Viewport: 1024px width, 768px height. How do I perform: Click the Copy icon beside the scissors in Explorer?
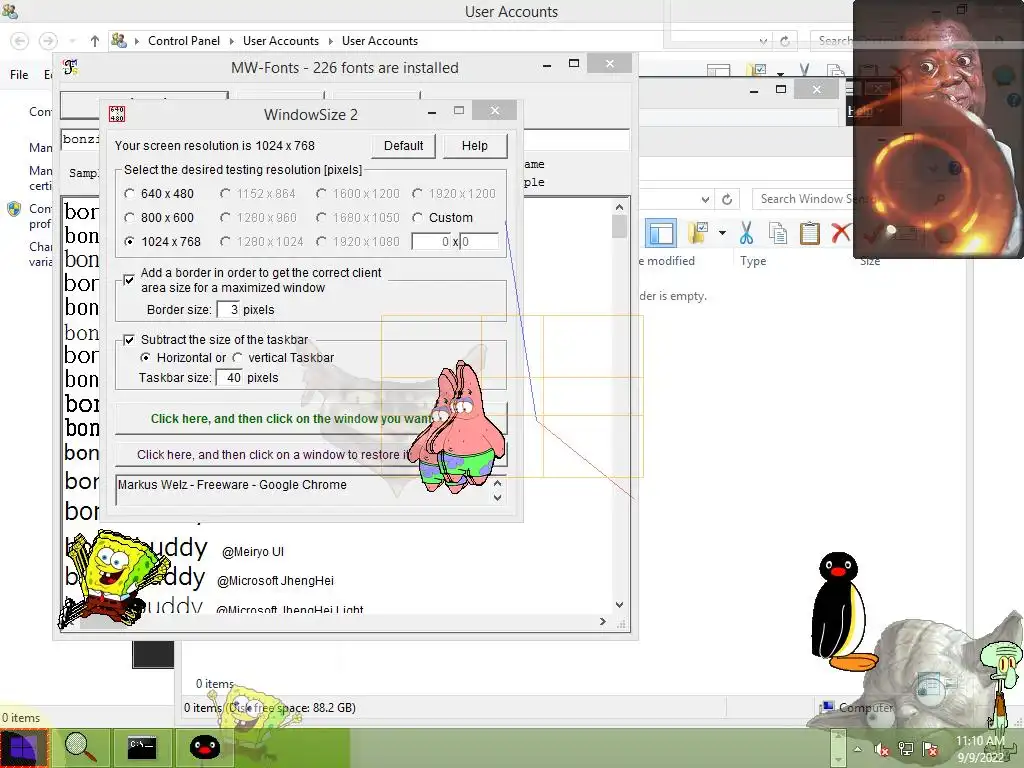[777, 233]
